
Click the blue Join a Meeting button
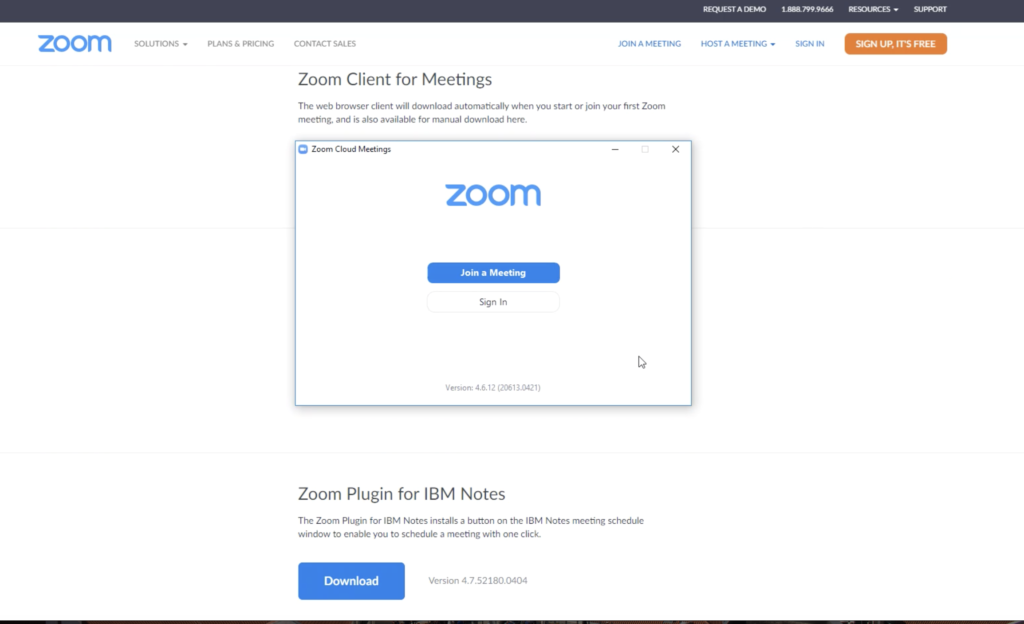[493, 273]
